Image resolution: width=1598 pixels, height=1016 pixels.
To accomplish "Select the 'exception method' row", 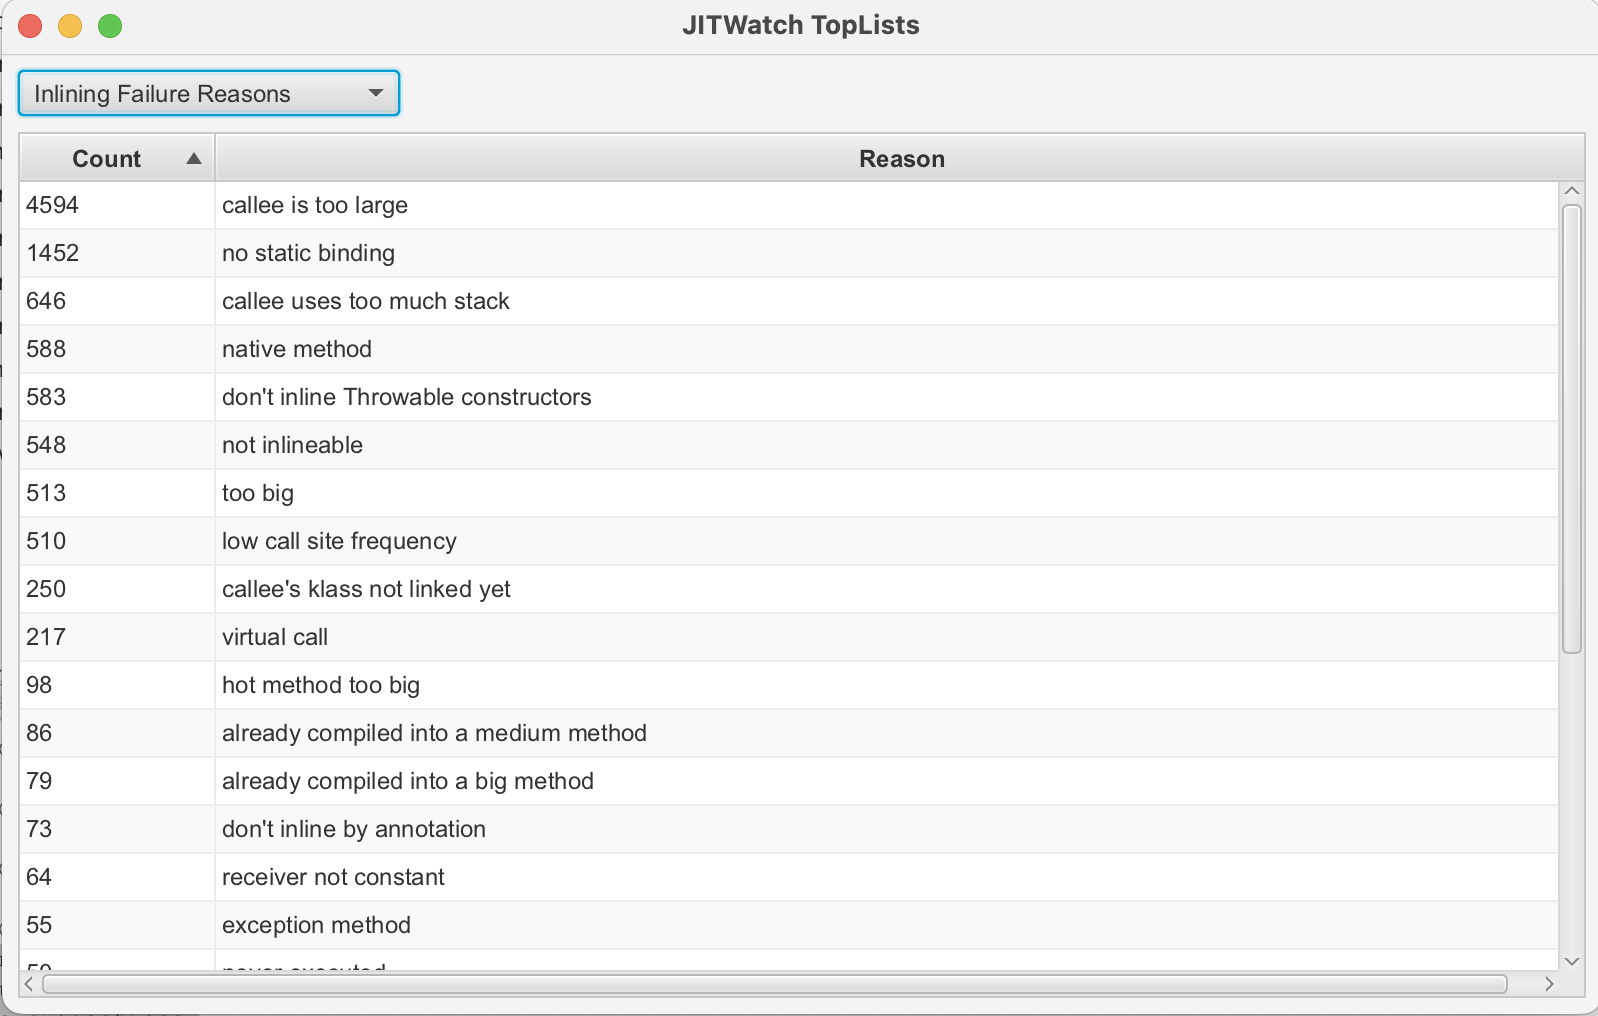I will 789,925.
